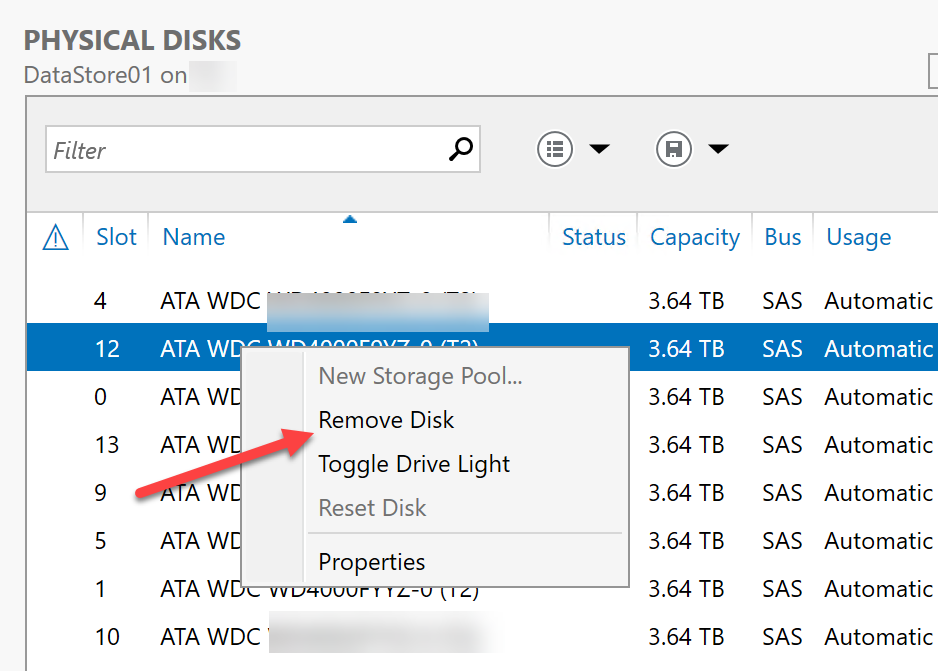Viewport: 938px width, 671px height.
Task: Click the save query disk icon
Action: click(x=674, y=149)
